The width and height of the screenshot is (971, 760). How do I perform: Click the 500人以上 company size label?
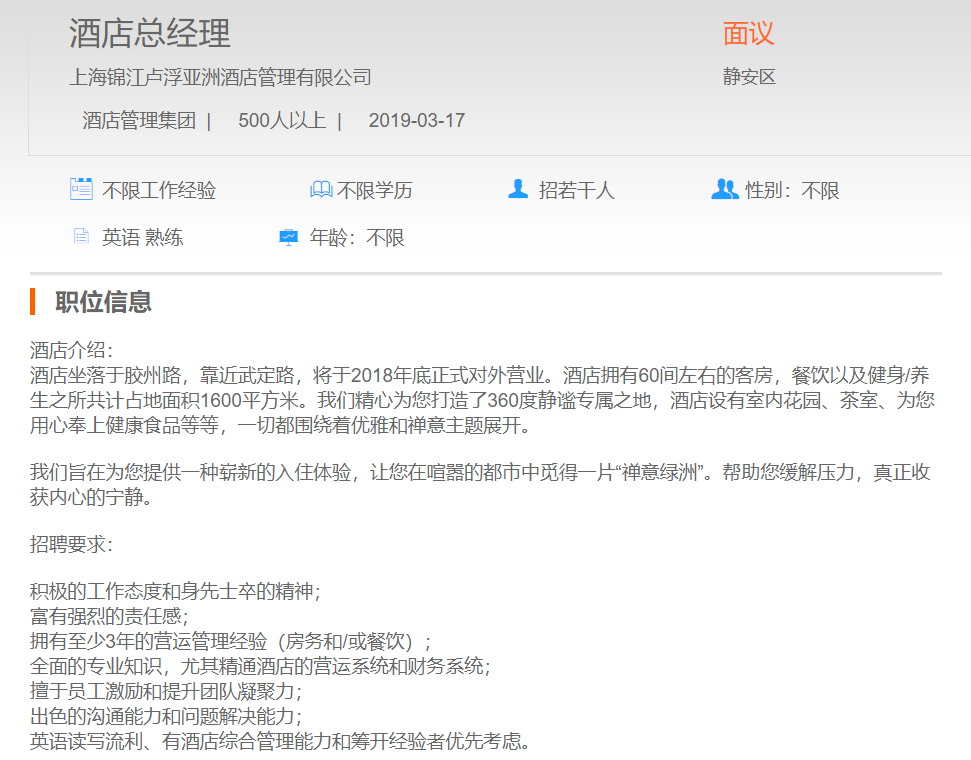pyautogui.click(x=282, y=121)
